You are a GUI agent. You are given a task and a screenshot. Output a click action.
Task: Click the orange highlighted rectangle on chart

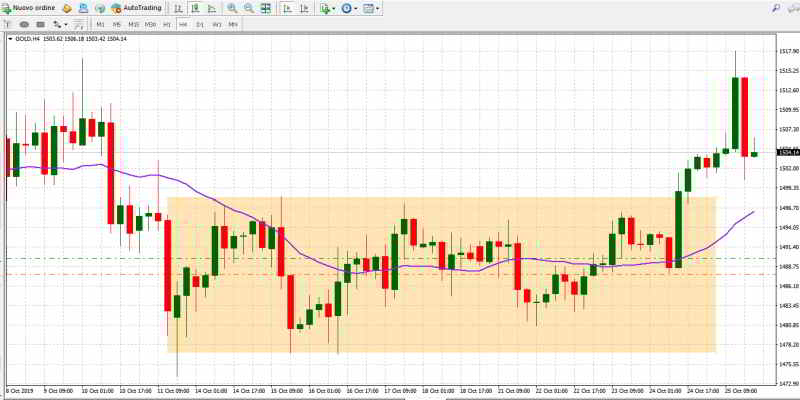[440, 320]
